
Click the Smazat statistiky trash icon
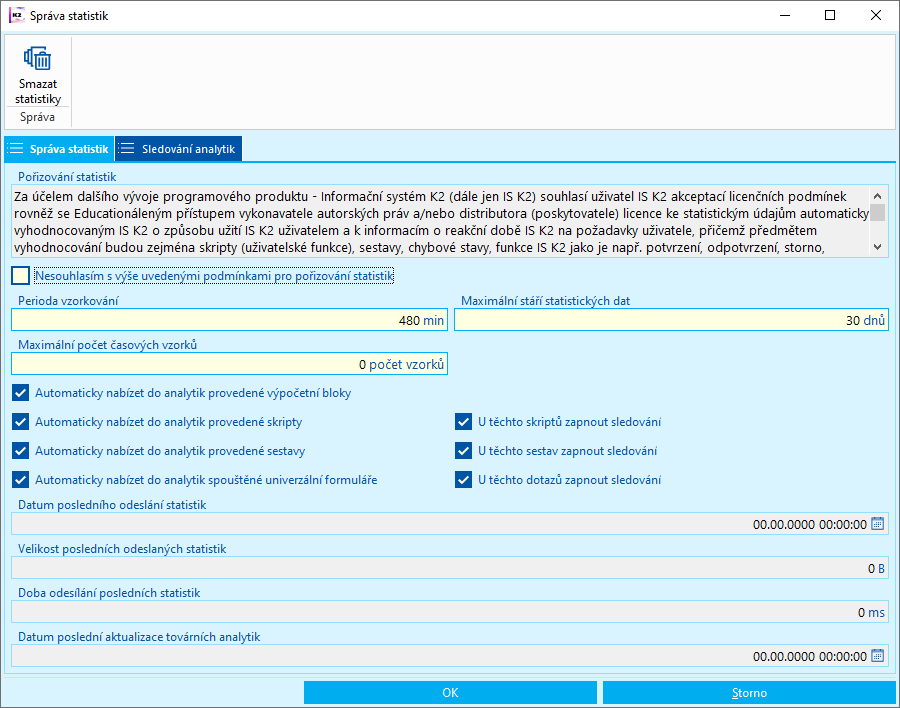(37, 59)
